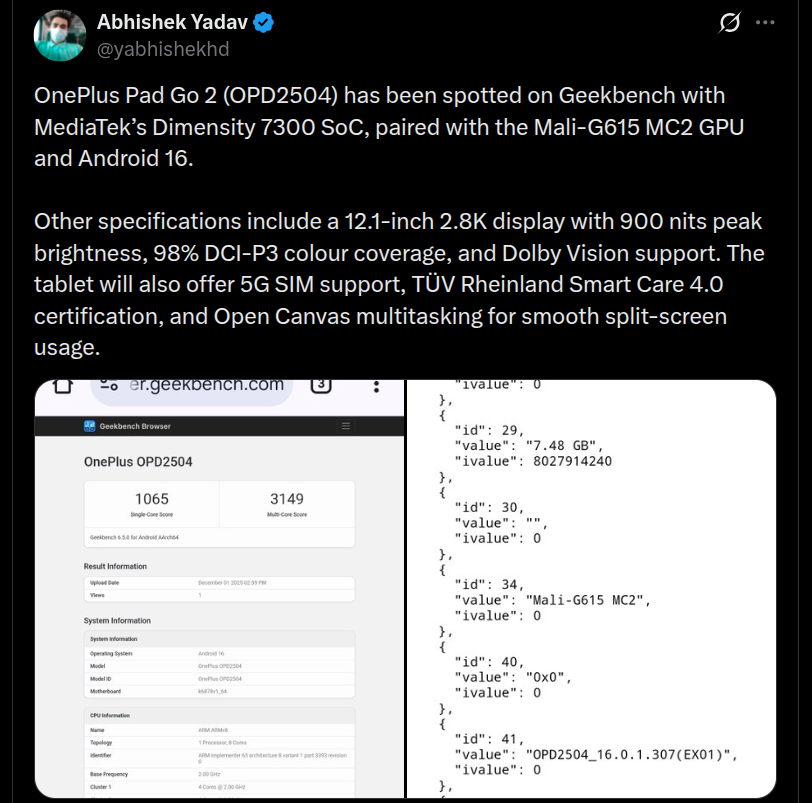Viewport: 812px width, 803px height.
Task: Open the JSON output image on right
Action: tap(591, 588)
